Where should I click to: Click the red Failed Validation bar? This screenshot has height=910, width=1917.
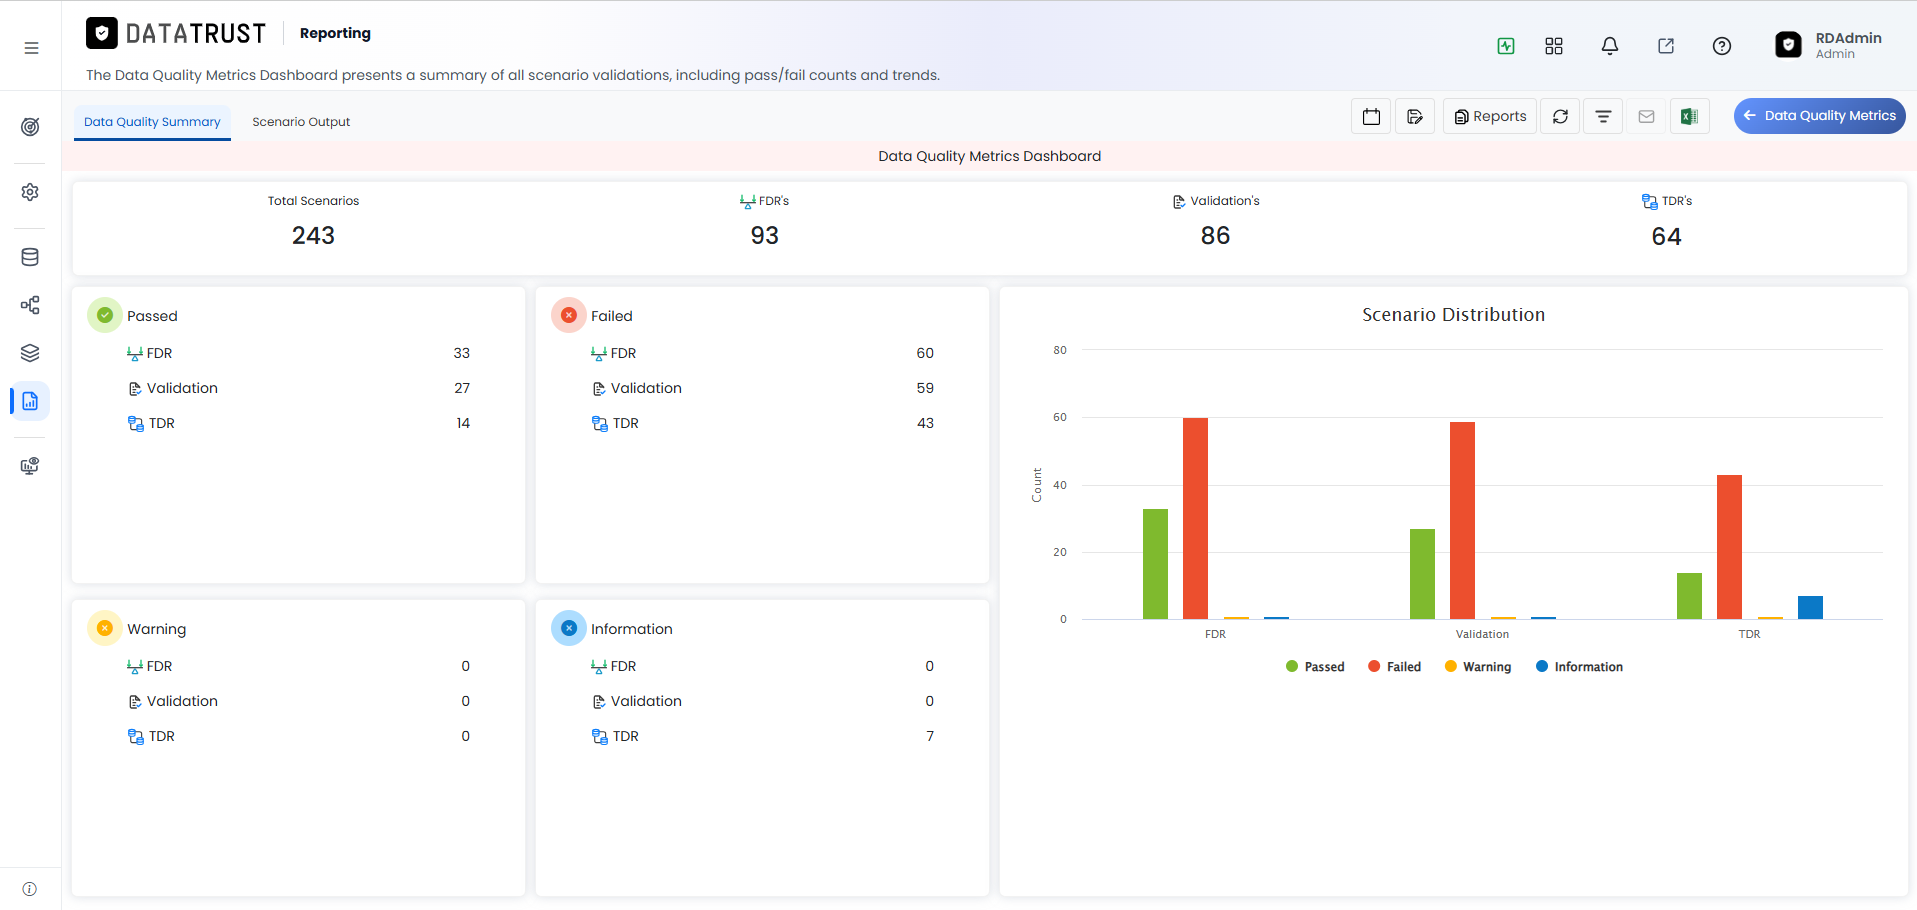coord(1462,520)
